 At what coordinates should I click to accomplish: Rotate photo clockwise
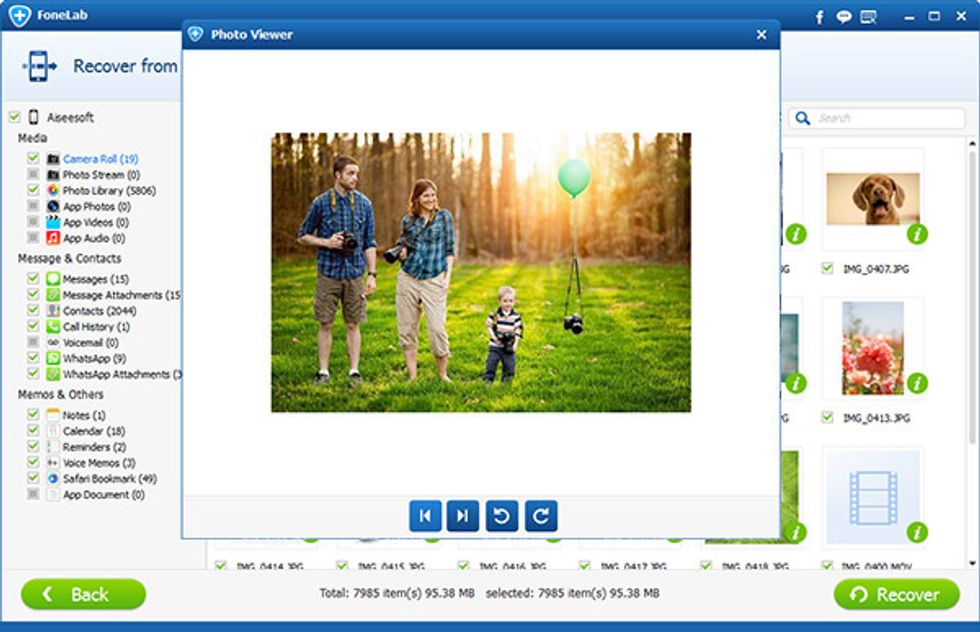541,516
